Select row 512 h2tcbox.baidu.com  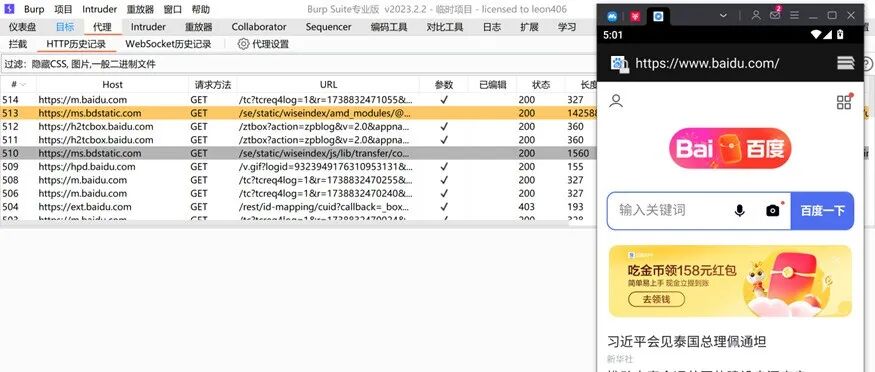tap(298, 127)
